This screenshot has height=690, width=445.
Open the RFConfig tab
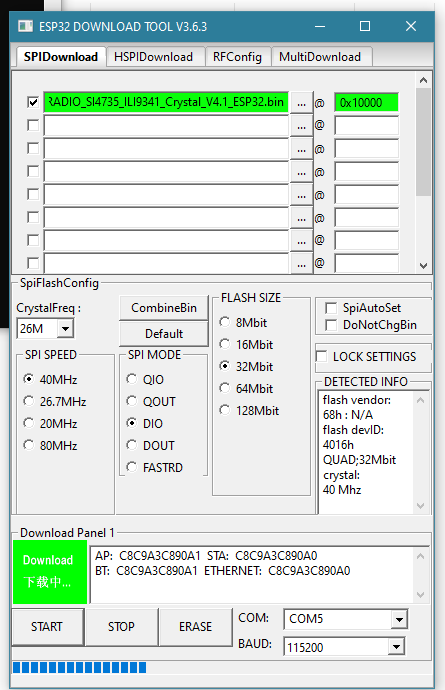237,57
